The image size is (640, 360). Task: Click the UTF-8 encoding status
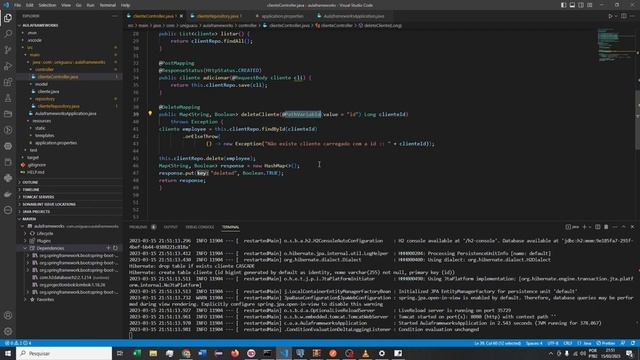553,343
